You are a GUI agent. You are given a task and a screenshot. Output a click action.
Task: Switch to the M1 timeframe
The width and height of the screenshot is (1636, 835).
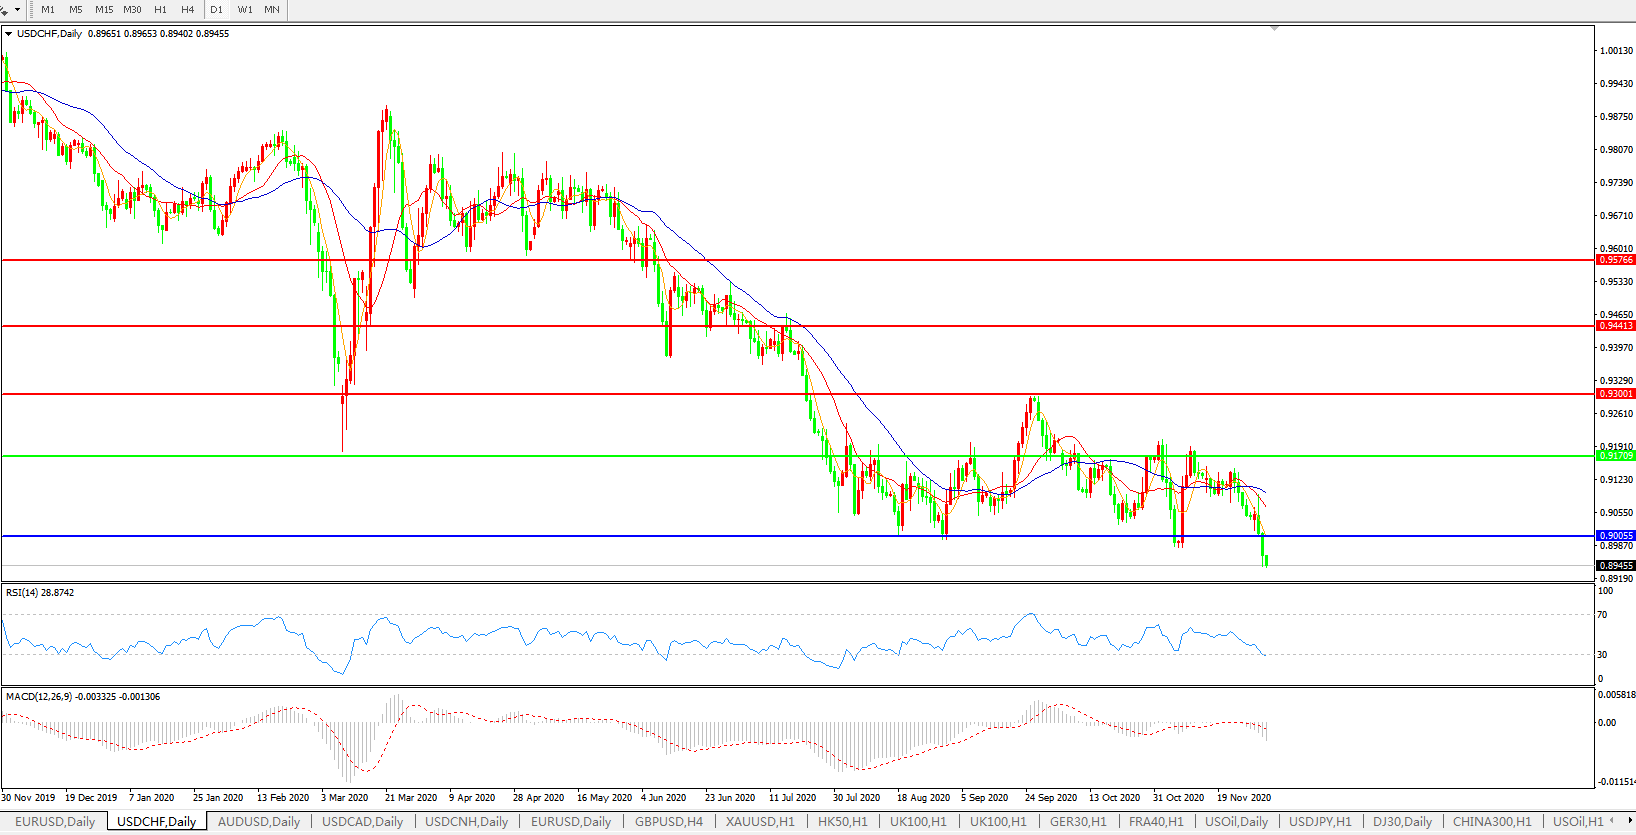pos(48,10)
